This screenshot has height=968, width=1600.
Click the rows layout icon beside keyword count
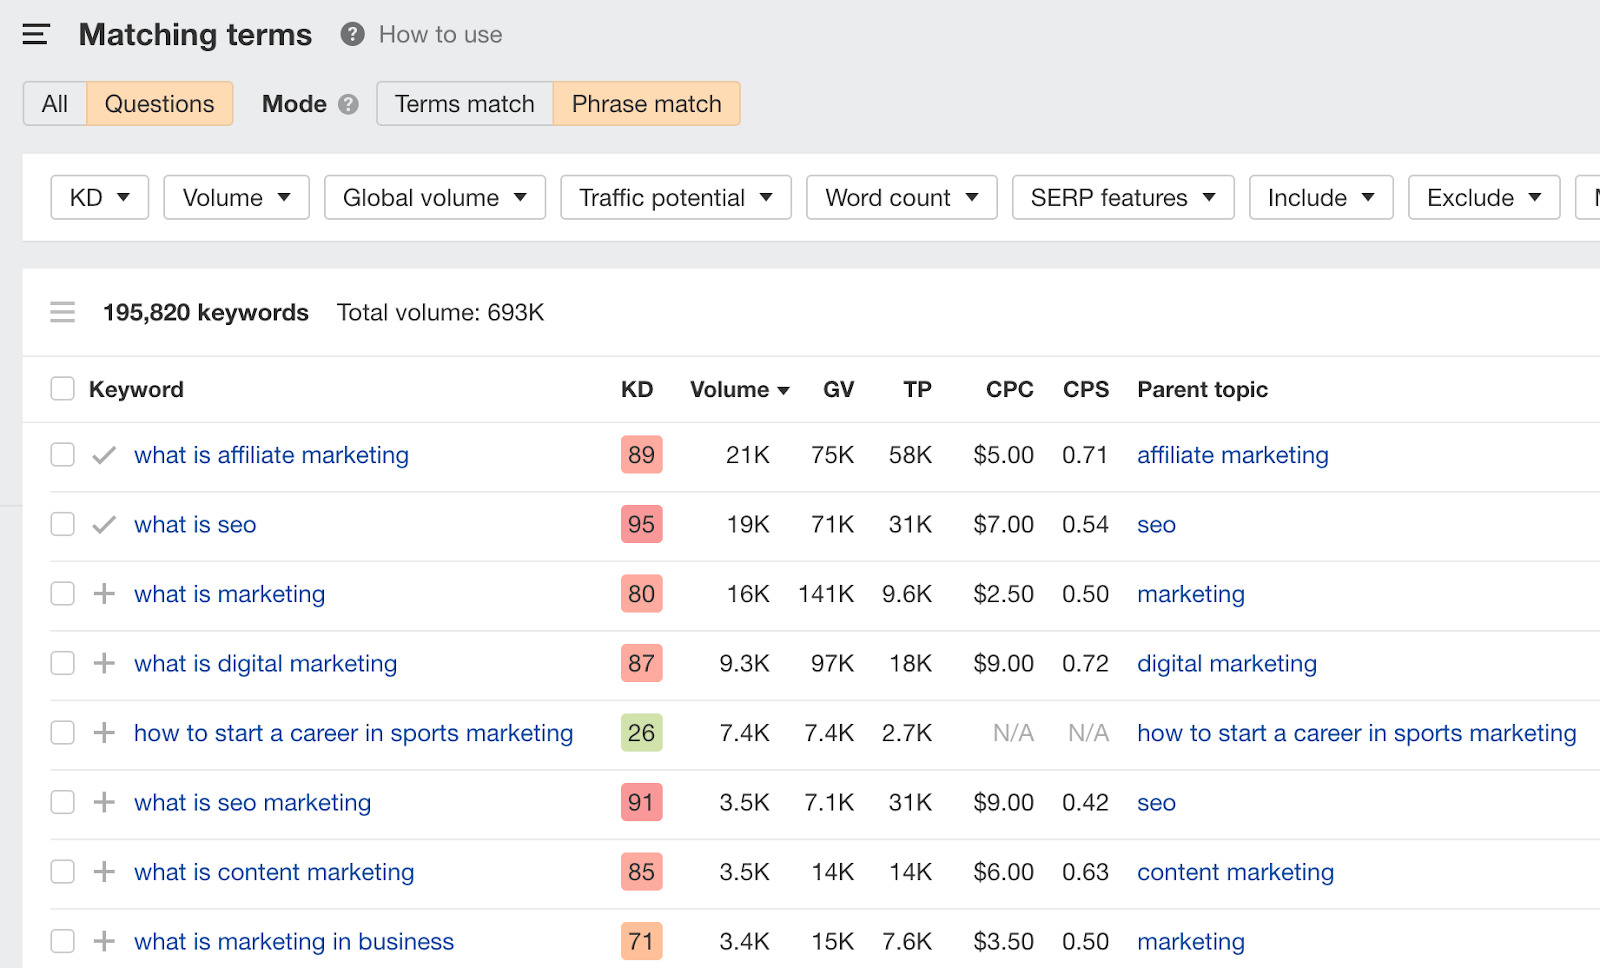pos(62,311)
